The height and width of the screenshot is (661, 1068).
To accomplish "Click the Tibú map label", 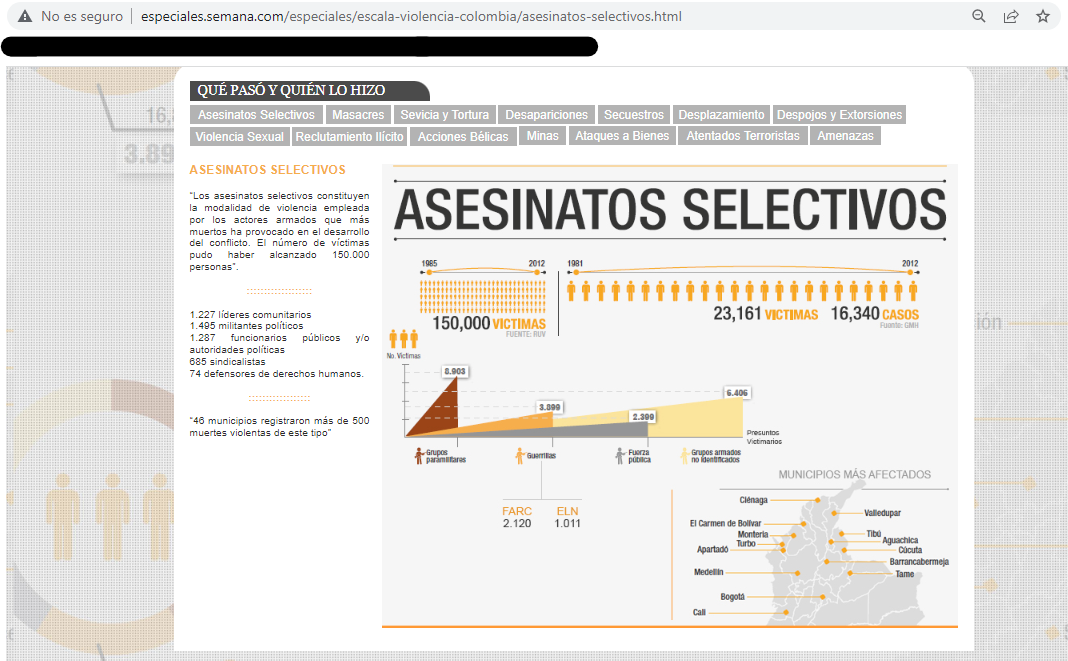I will (x=873, y=534).
